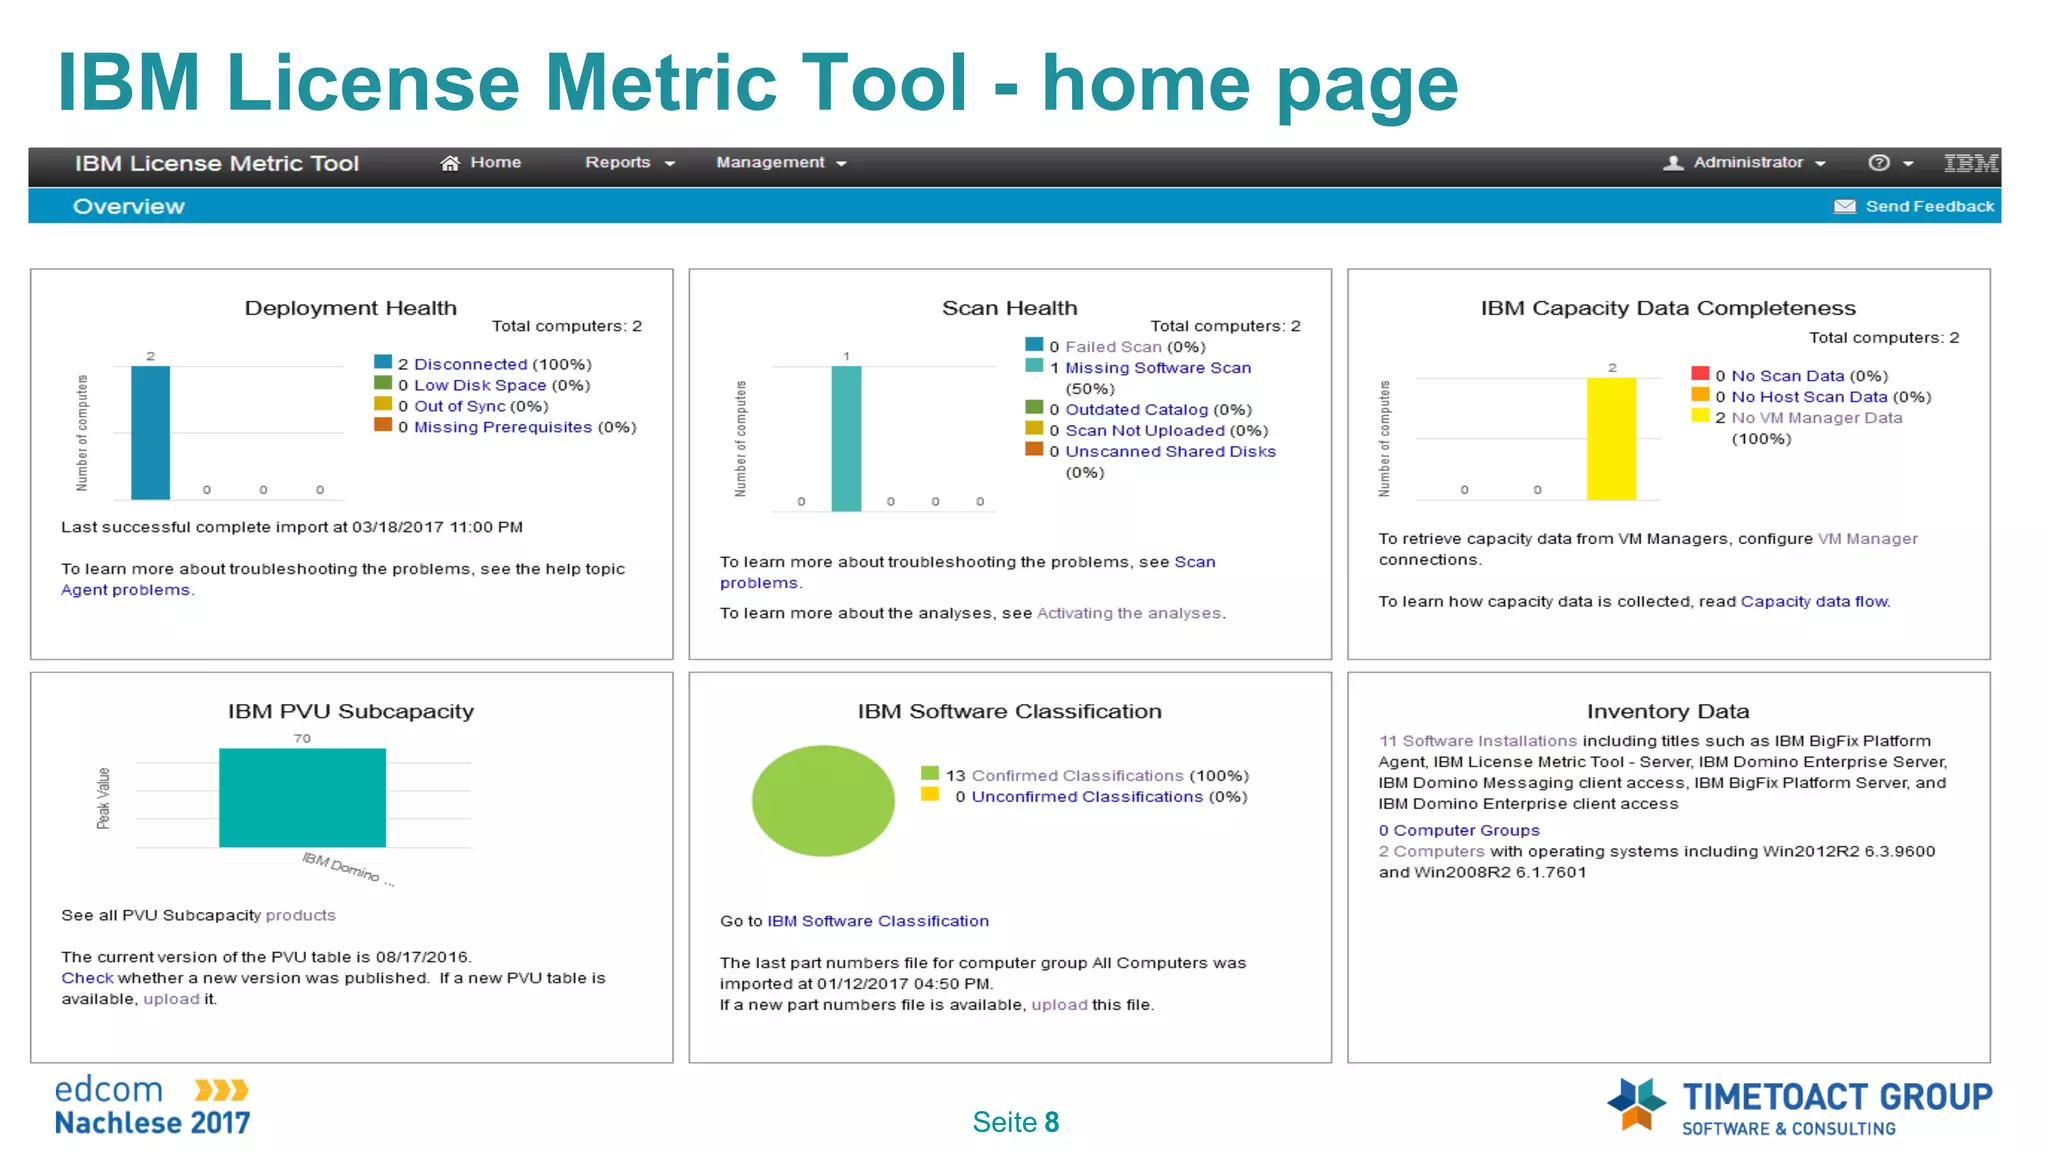Viewport: 2048px width, 1152px height.
Task: Open the No VM Manager Data link
Action: click(1817, 418)
